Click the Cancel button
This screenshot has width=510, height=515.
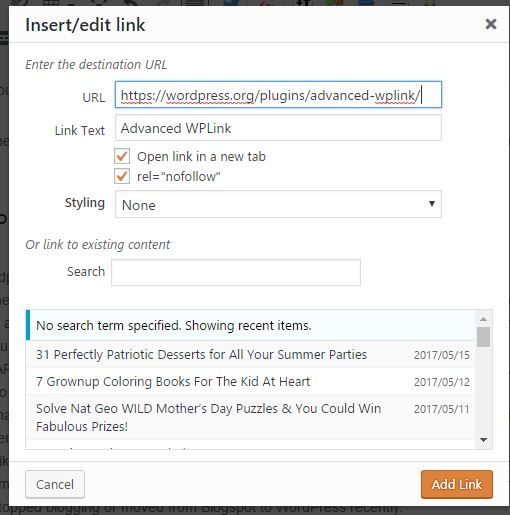coord(55,484)
